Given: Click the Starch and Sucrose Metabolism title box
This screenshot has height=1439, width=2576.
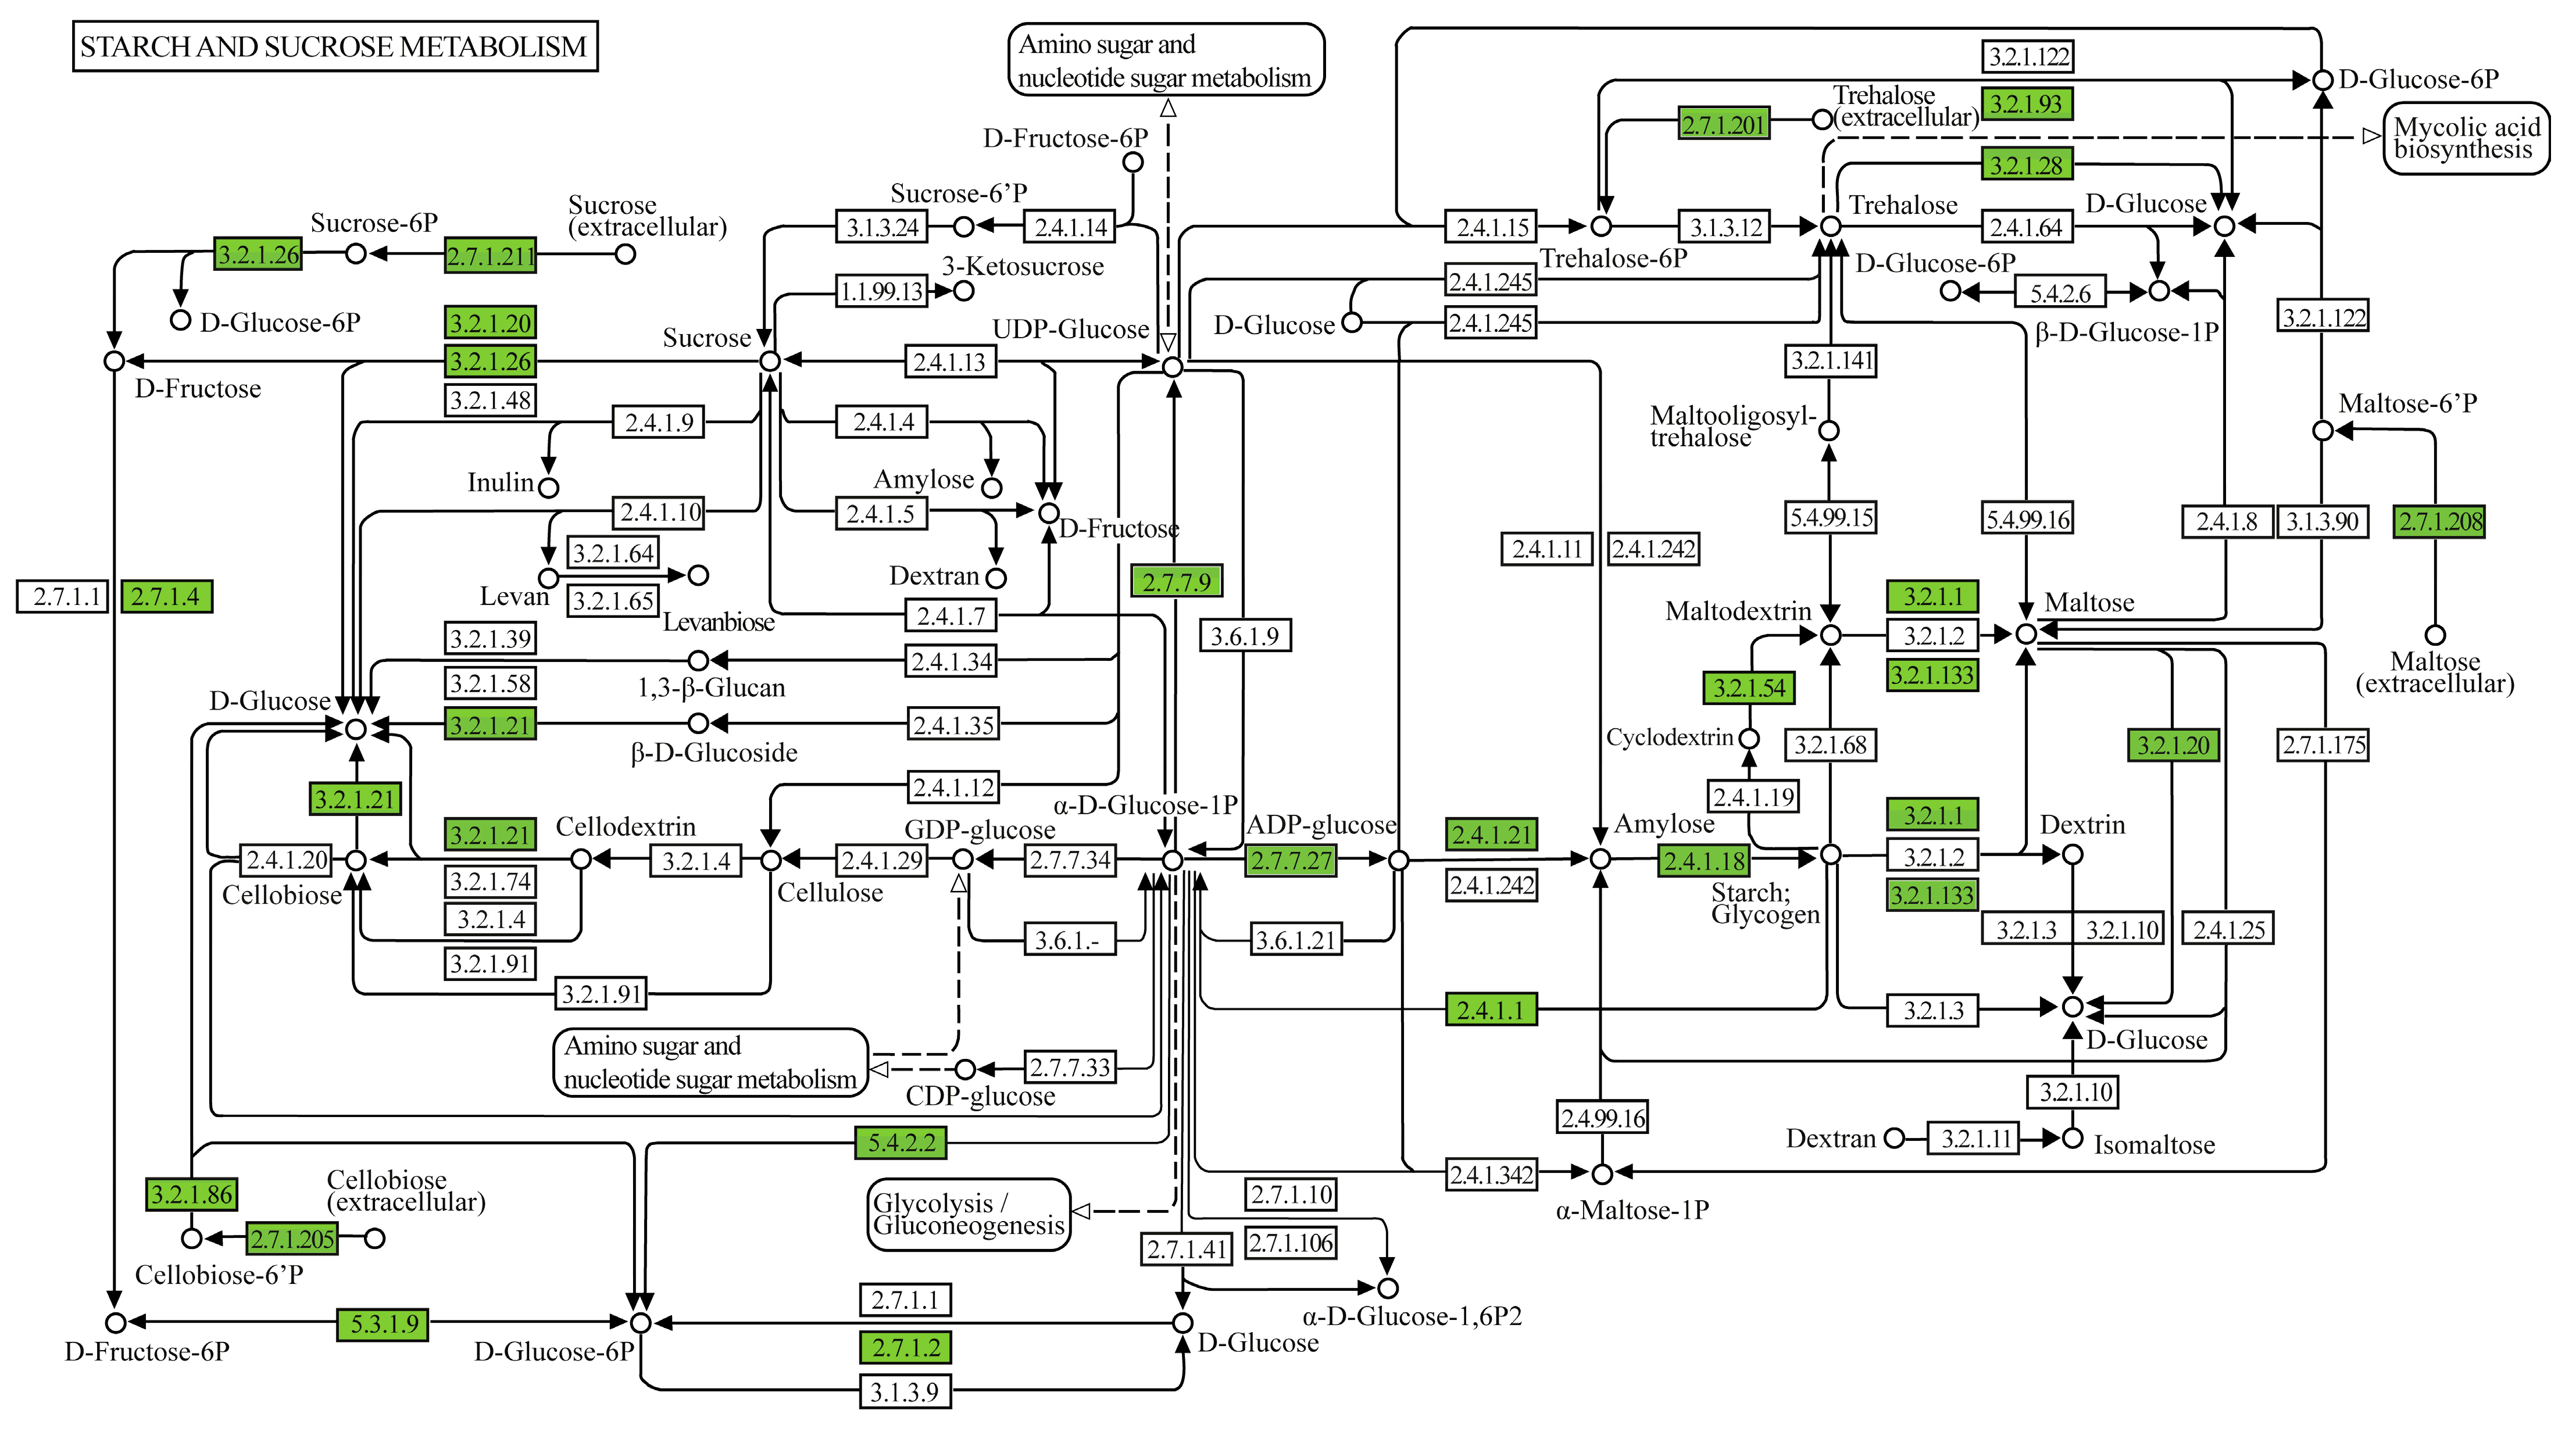Looking at the screenshot, I should point(335,46).
